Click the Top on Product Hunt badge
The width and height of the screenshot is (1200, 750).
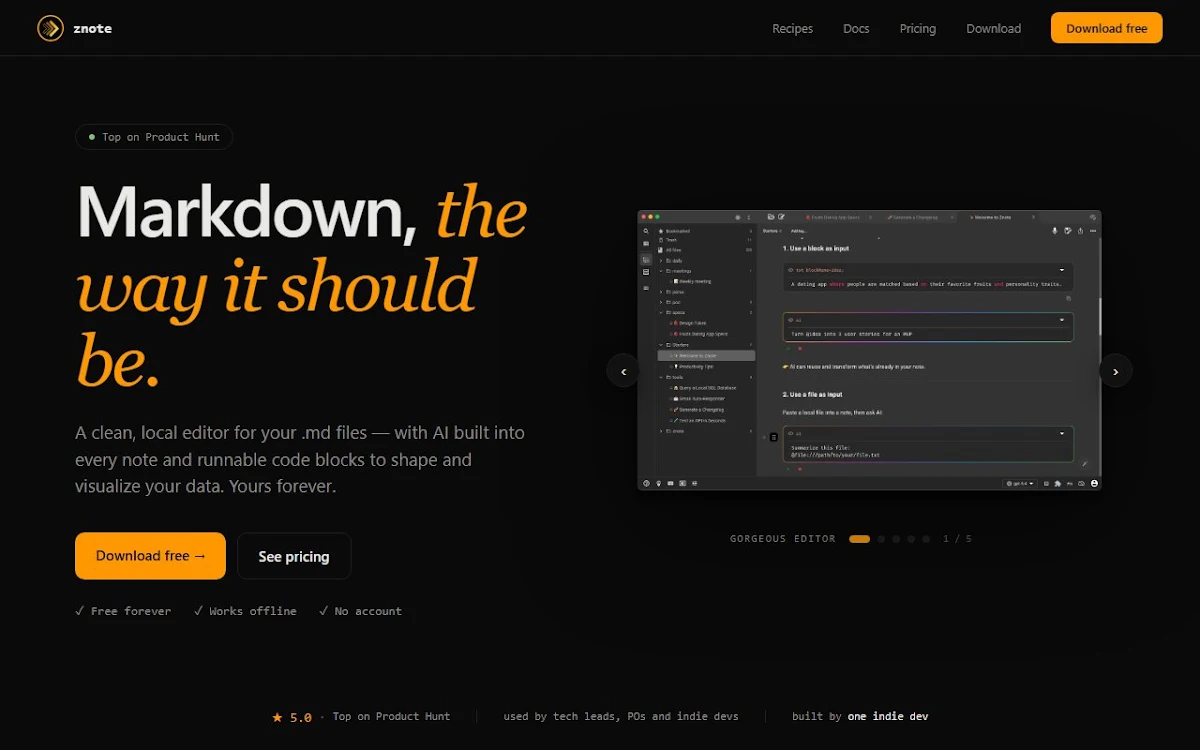[x=154, y=137]
